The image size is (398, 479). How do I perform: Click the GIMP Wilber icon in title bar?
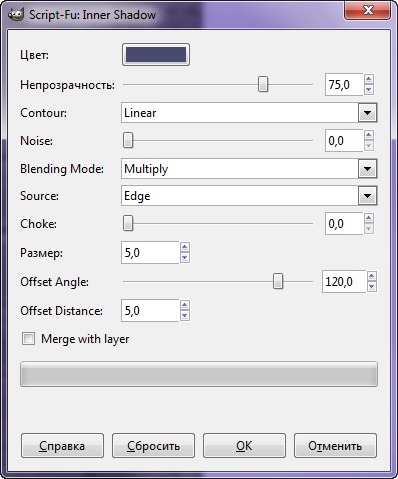click(x=15, y=15)
